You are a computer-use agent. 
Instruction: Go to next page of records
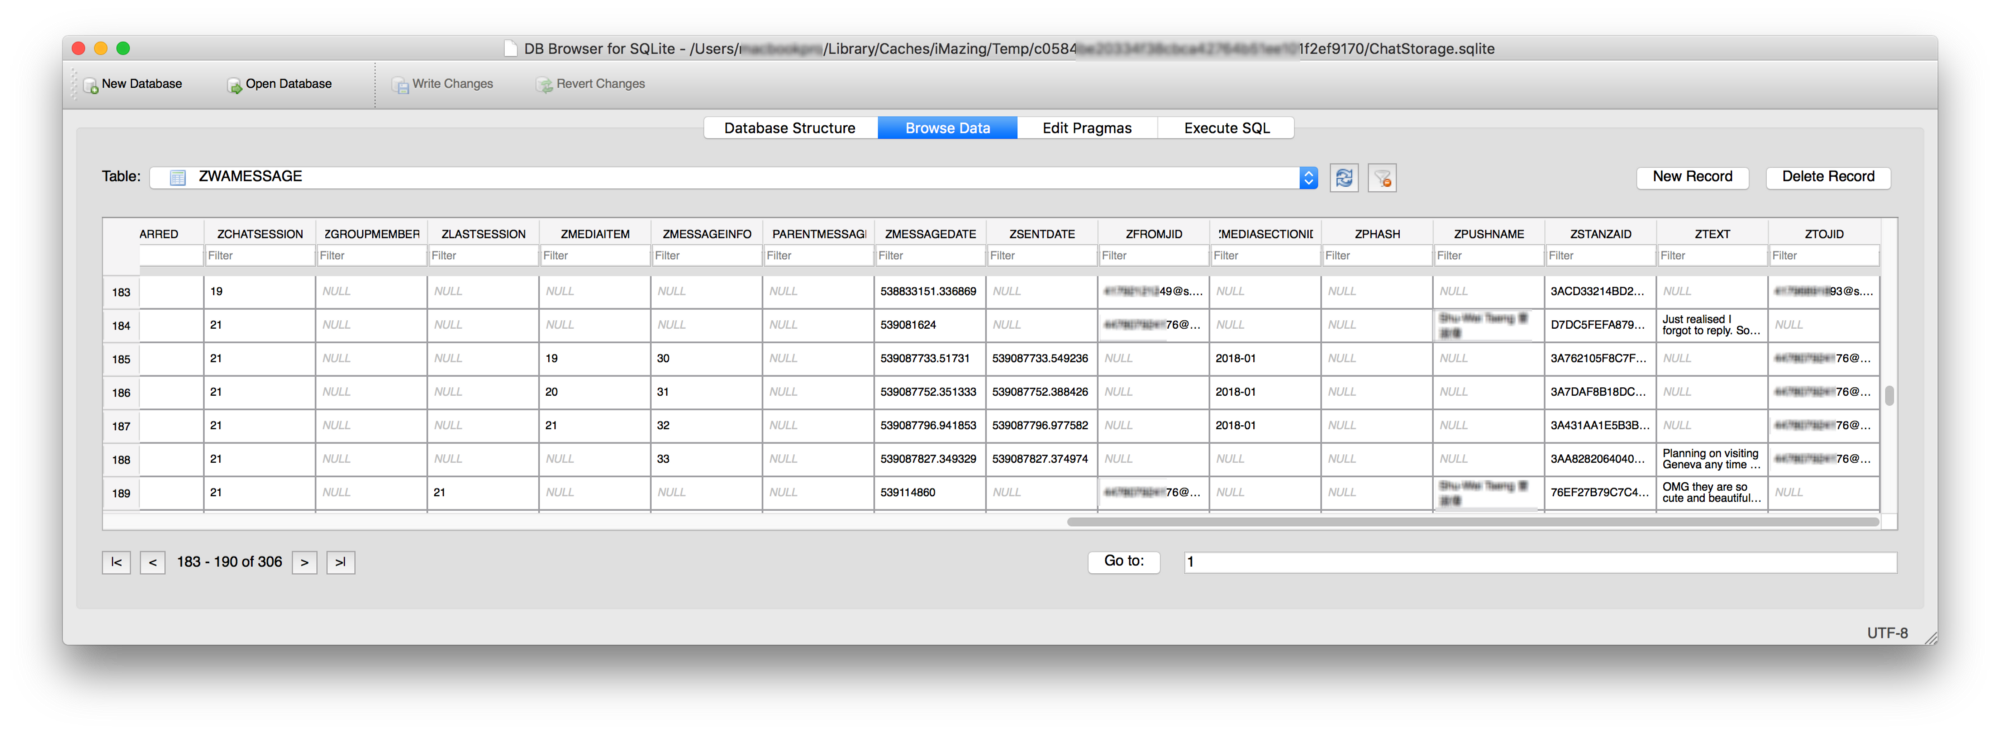pyautogui.click(x=305, y=563)
